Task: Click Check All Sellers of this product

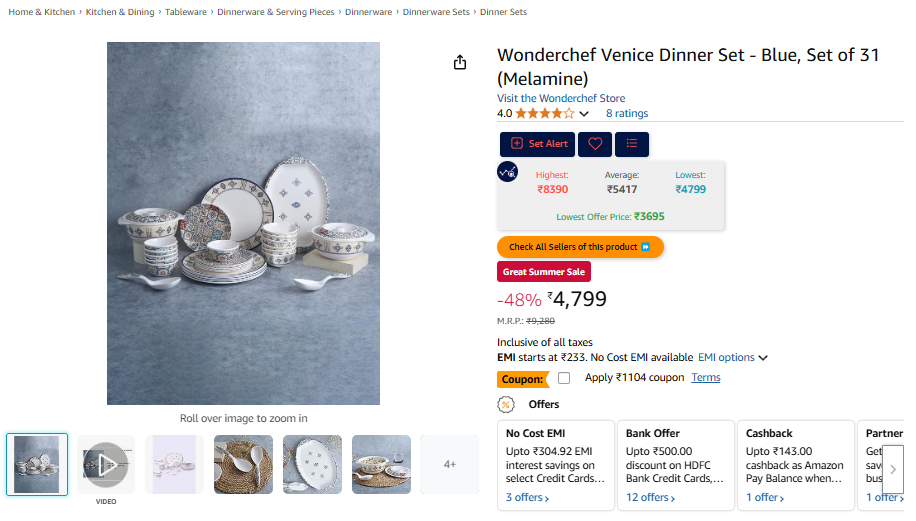Action: 580,247
